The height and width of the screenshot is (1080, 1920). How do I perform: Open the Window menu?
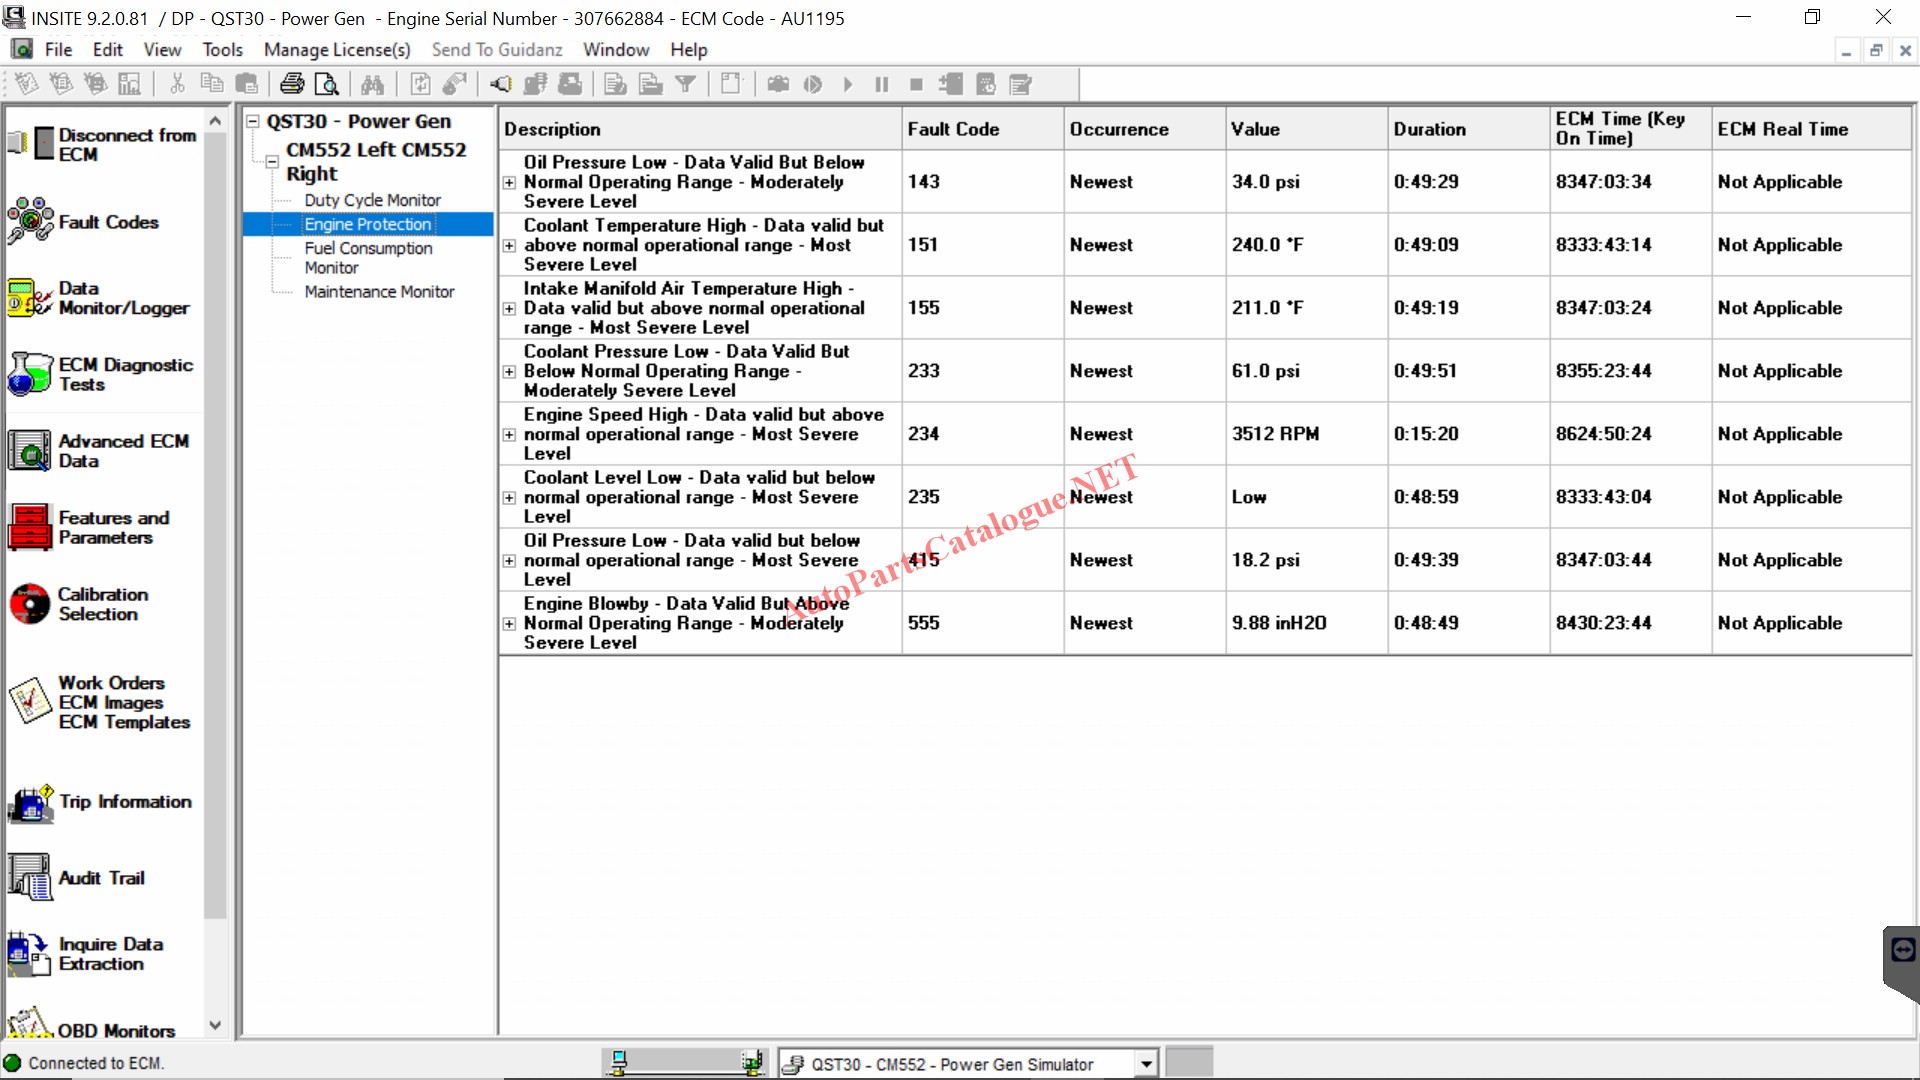pyautogui.click(x=615, y=50)
